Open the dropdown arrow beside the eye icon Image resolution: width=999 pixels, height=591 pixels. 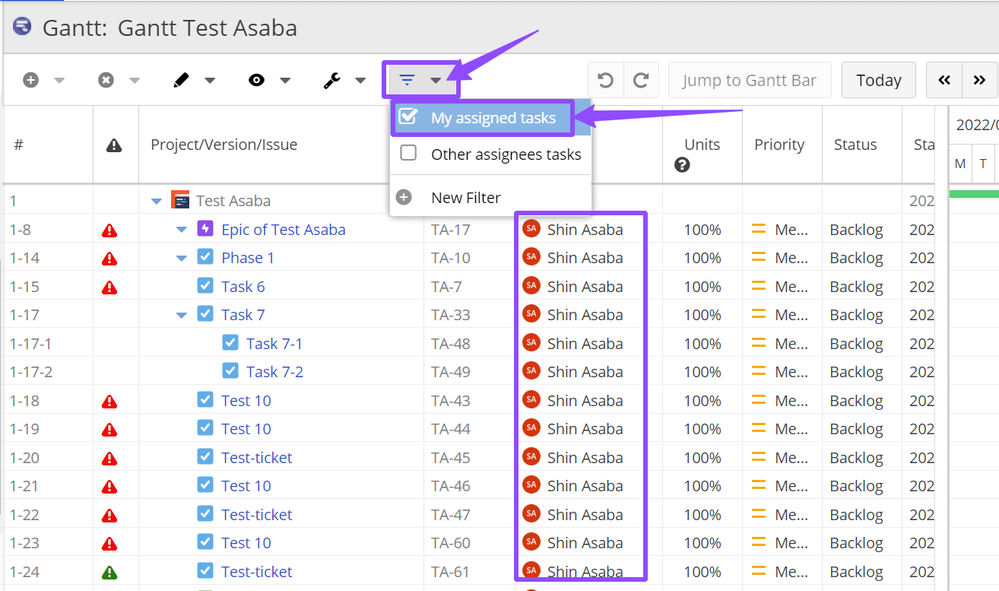[x=285, y=80]
